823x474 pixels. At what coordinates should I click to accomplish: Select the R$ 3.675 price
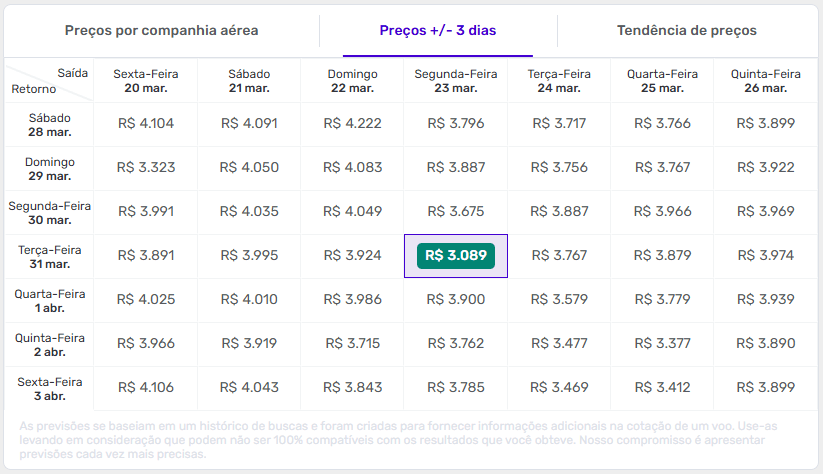coord(456,212)
